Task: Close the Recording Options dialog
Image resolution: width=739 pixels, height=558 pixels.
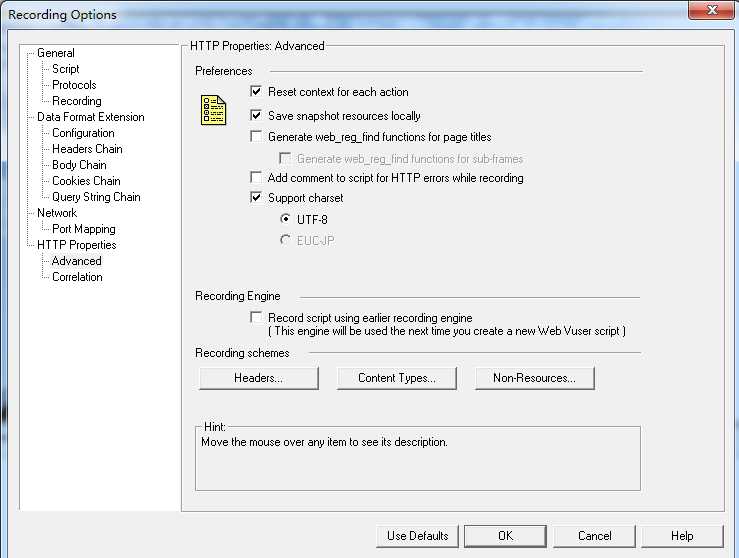Action: pos(712,10)
